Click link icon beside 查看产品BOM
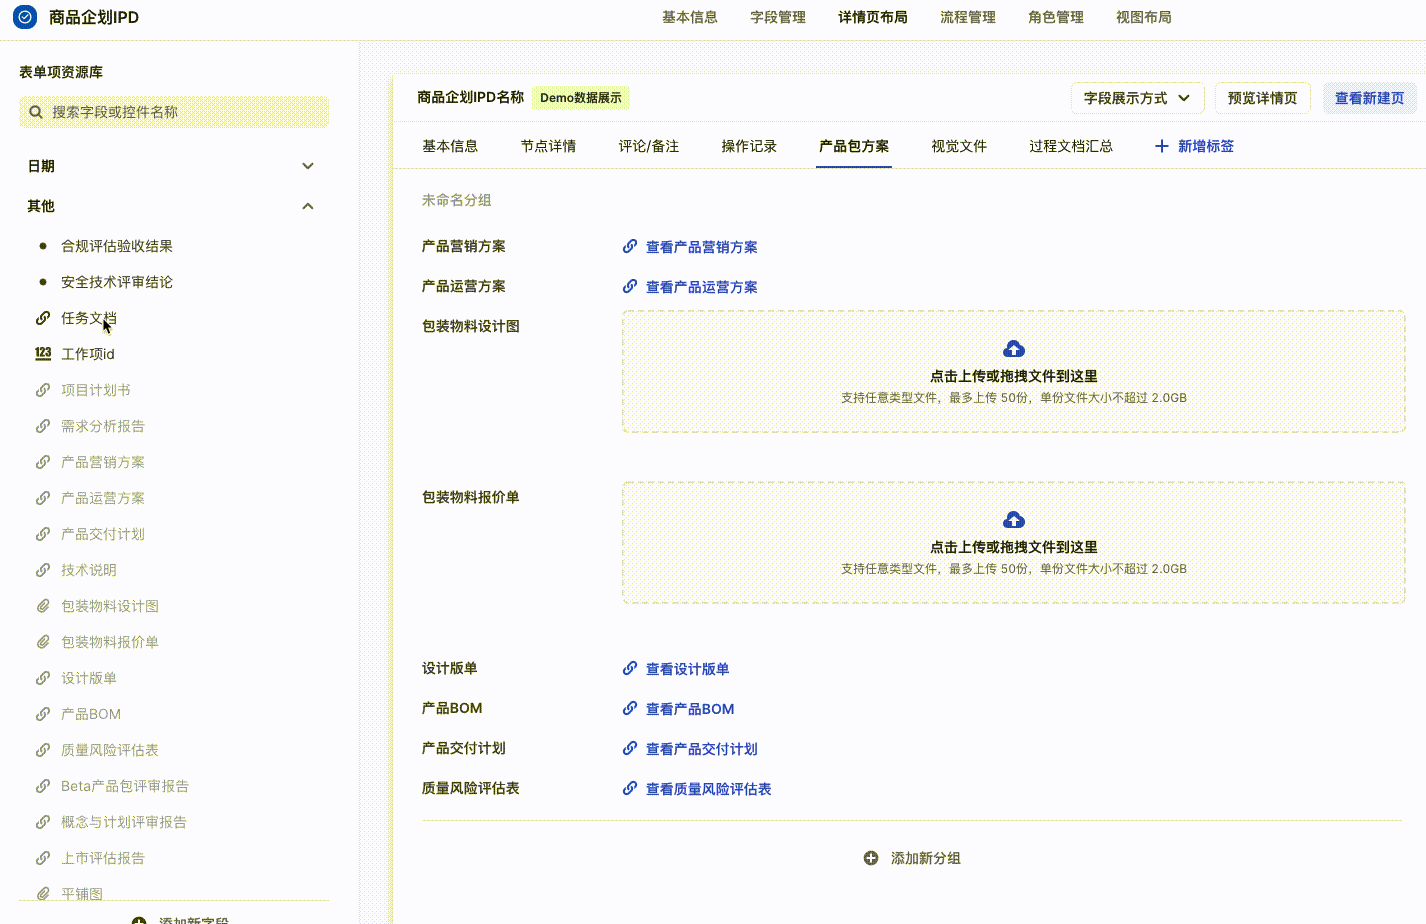Viewport: 1426px width, 924px height. click(x=630, y=709)
